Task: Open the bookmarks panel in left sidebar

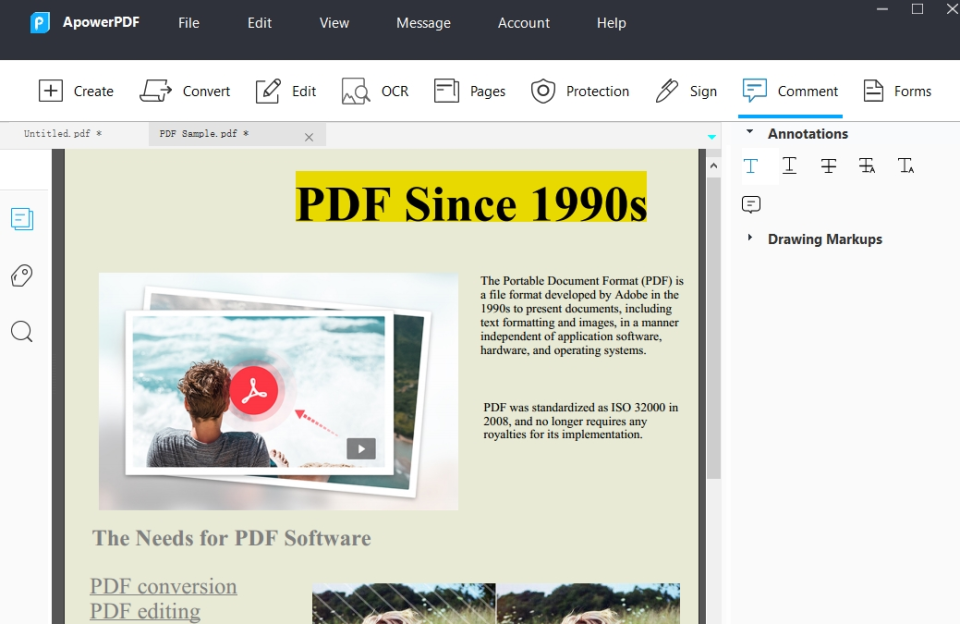Action: point(22,275)
